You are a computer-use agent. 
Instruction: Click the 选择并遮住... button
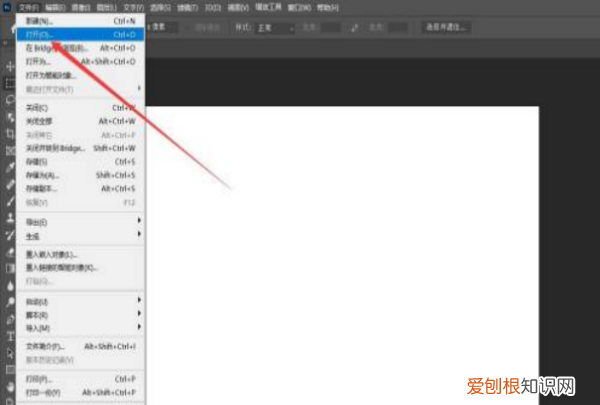pyautogui.click(x=446, y=27)
